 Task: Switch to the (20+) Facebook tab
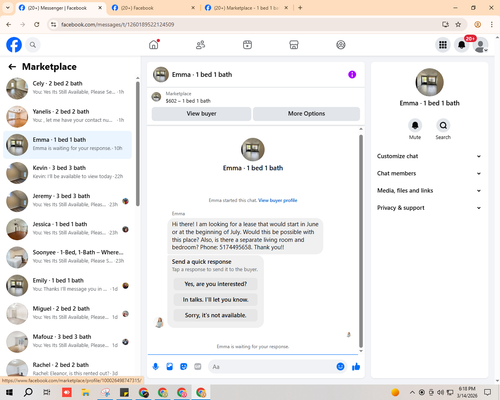[153, 8]
